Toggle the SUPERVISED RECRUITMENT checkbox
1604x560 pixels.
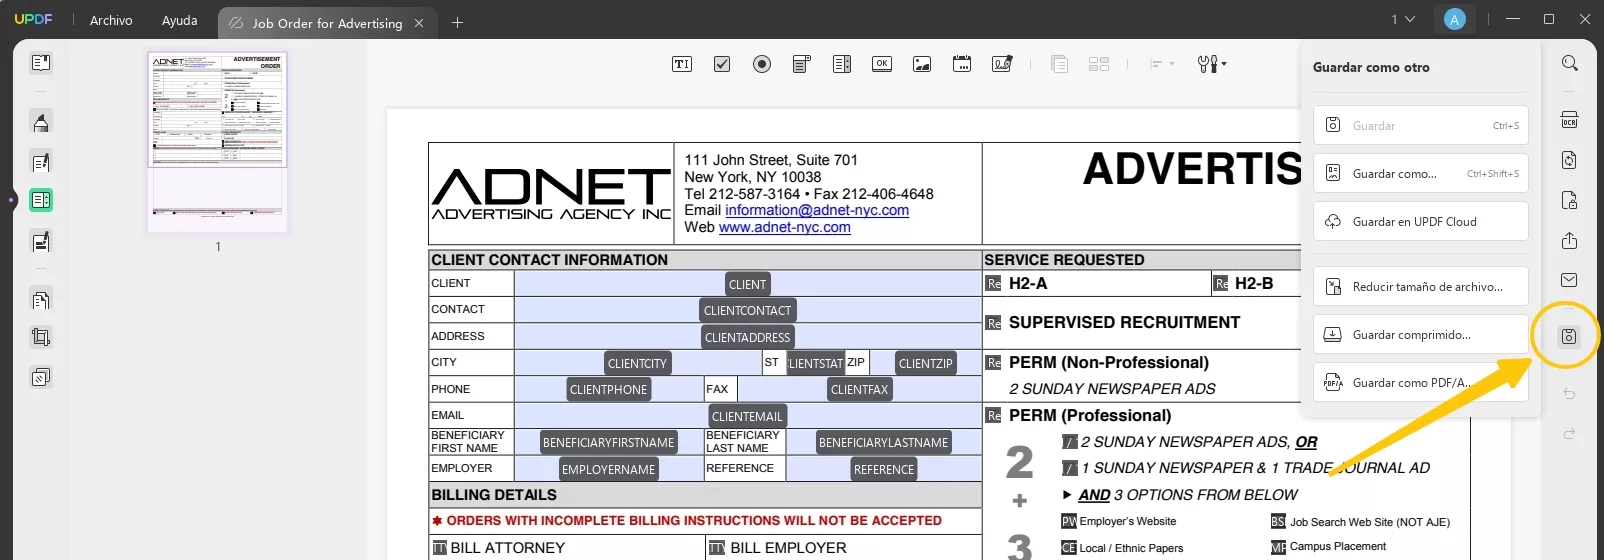tap(994, 323)
